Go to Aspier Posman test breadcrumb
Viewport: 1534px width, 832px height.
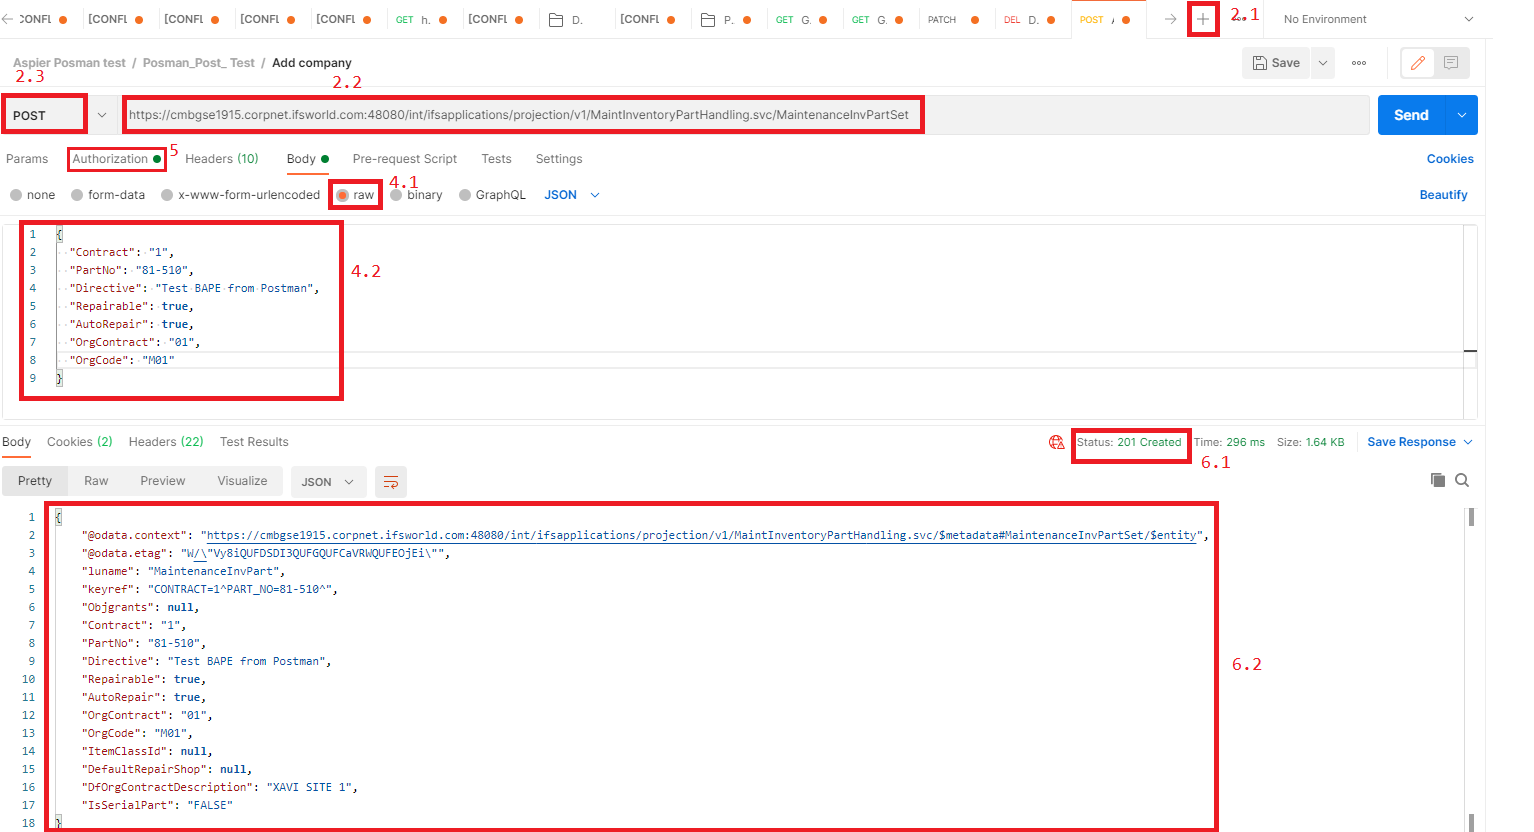(69, 63)
